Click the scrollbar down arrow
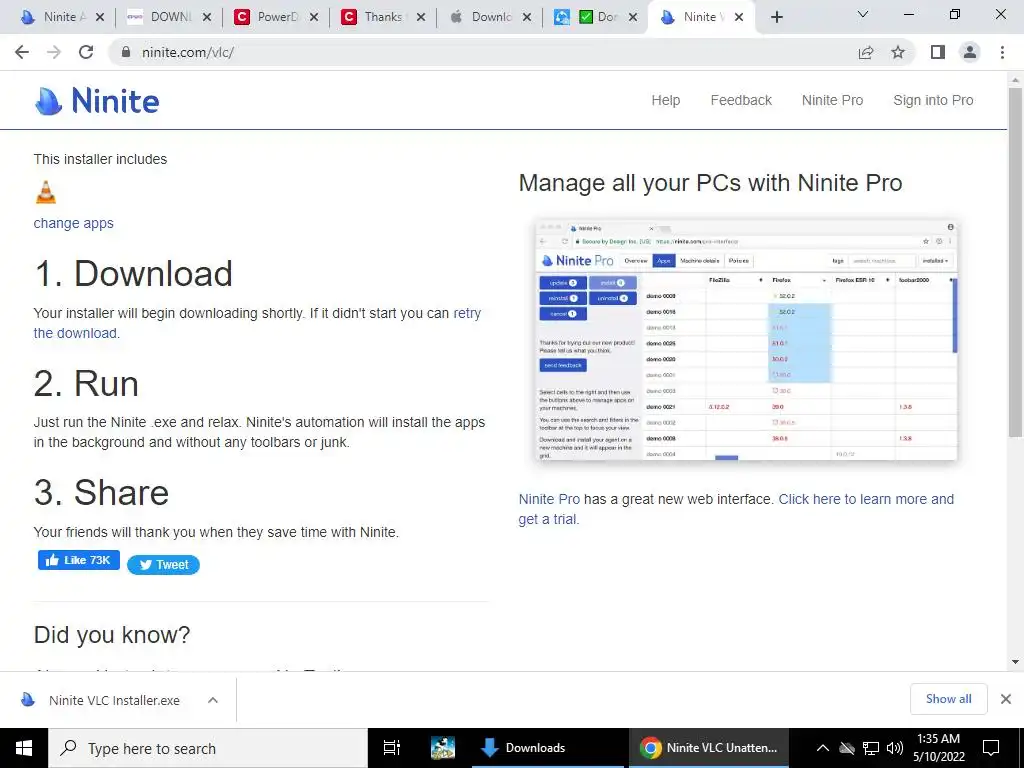The height and width of the screenshot is (768, 1024). click(x=1015, y=662)
